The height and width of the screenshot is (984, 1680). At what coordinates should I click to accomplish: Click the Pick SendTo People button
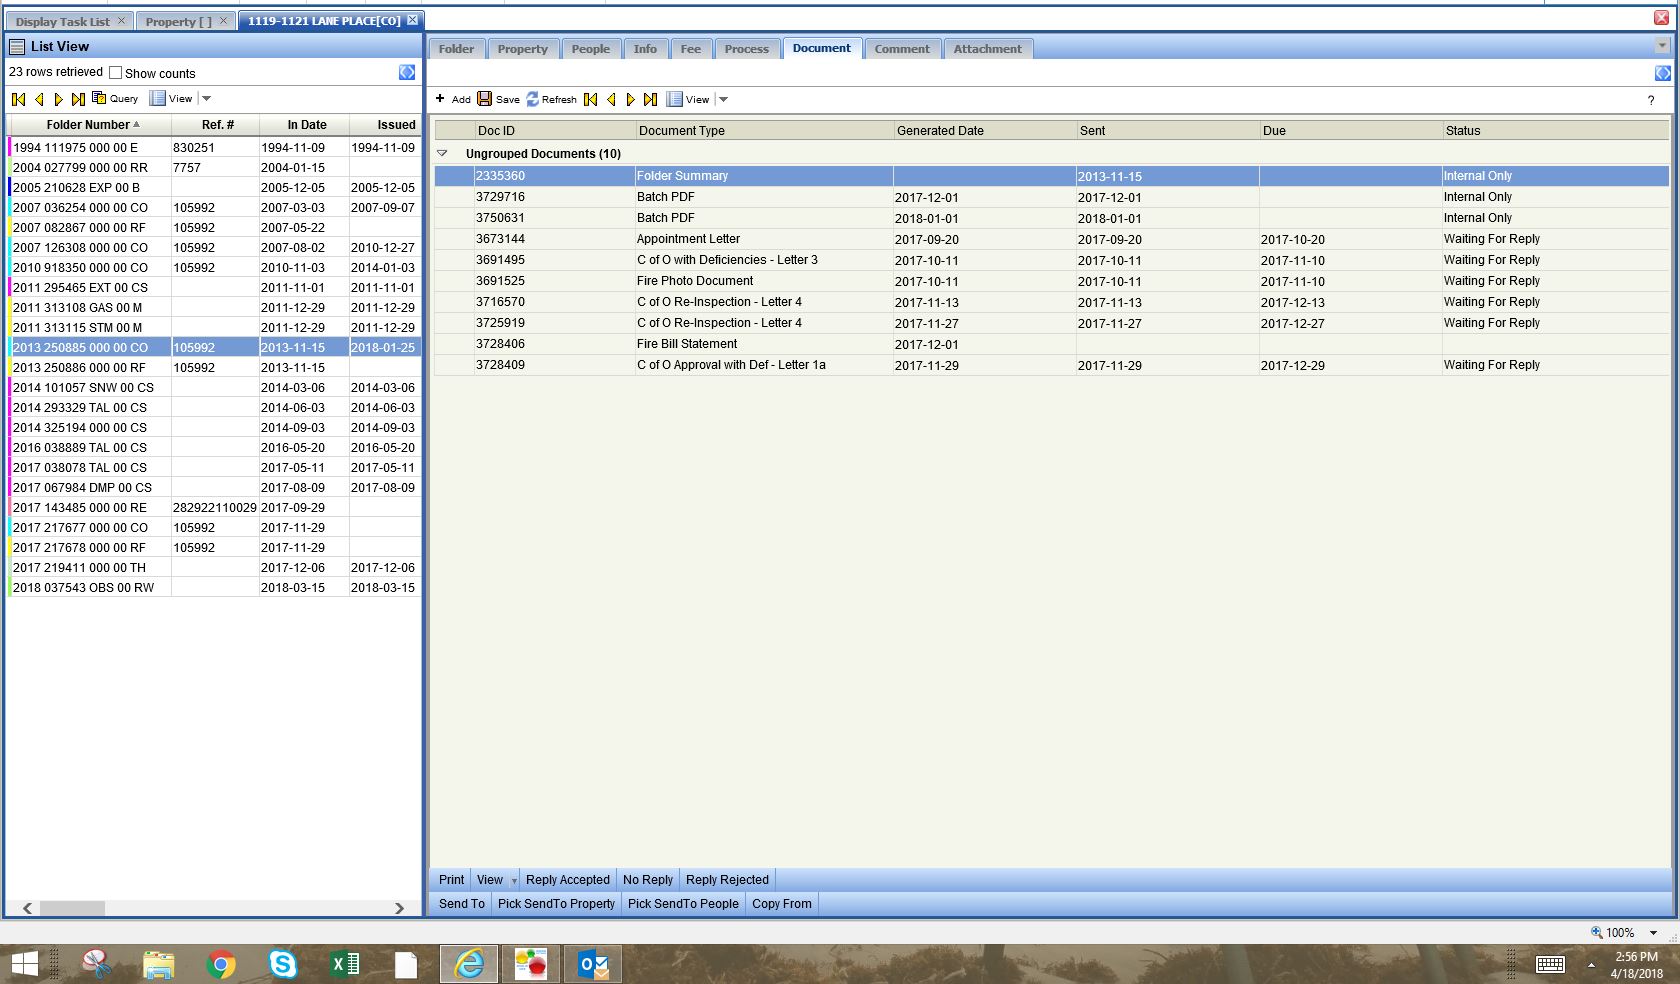pyautogui.click(x=683, y=903)
